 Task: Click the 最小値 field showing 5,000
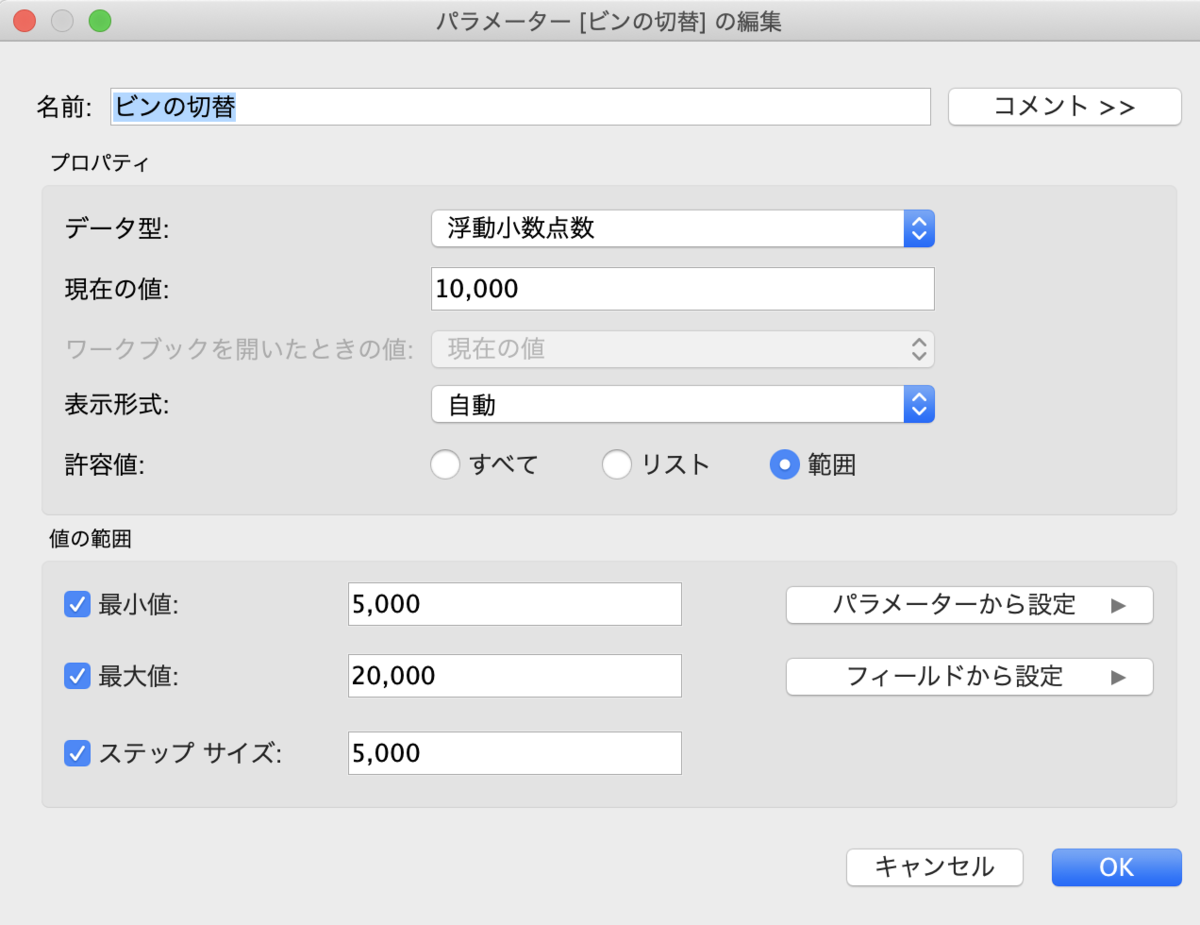(515, 604)
